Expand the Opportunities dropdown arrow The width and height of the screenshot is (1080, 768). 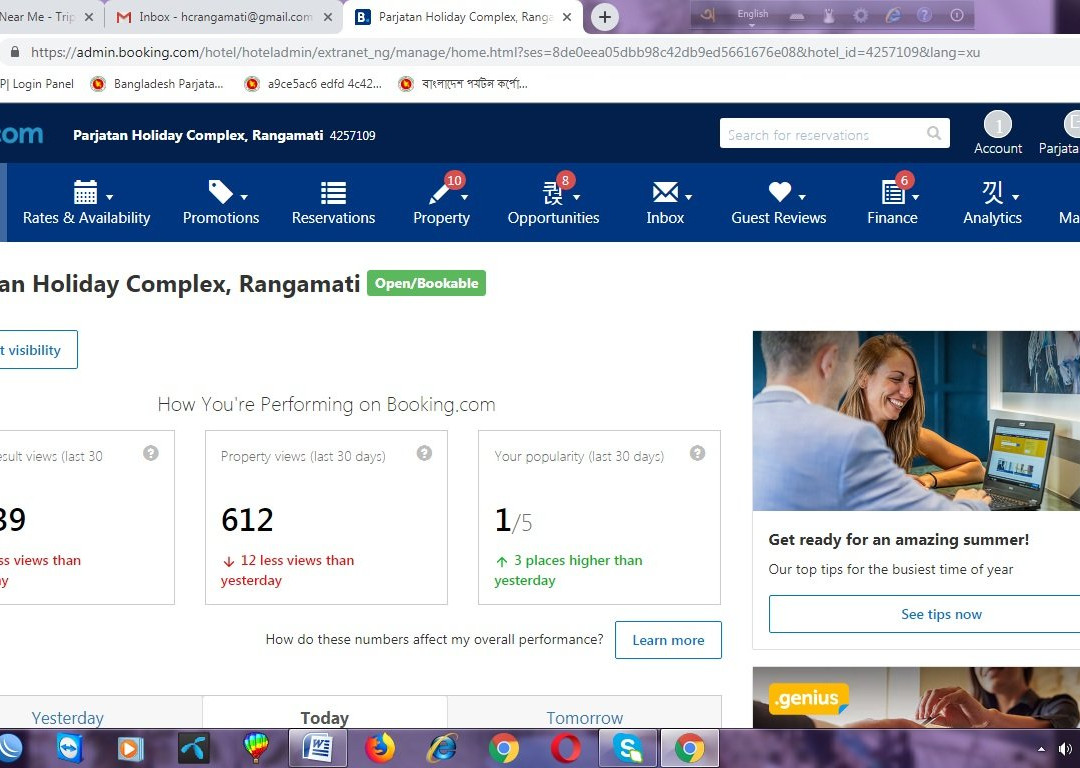click(x=577, y=197)
